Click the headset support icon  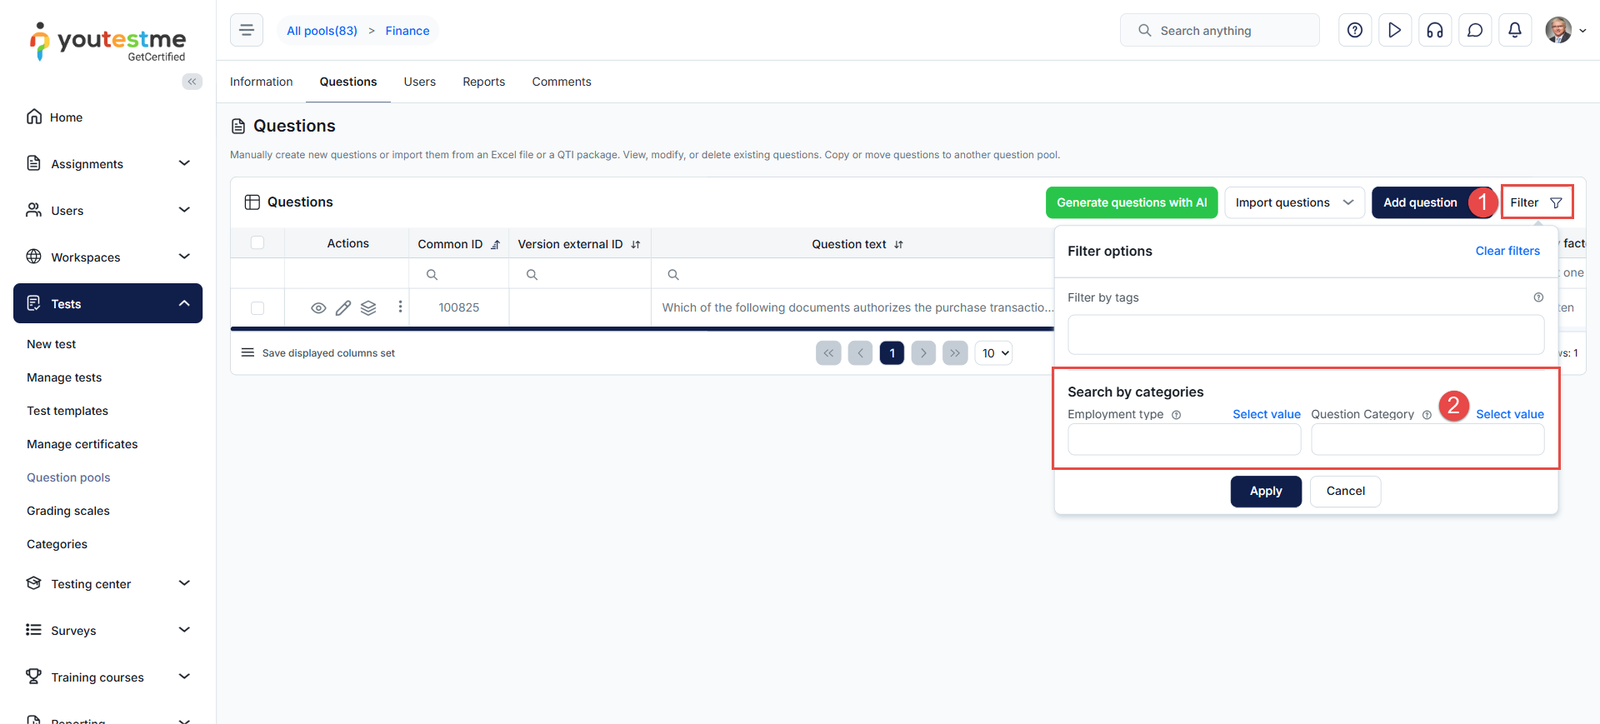[1434, 30]
